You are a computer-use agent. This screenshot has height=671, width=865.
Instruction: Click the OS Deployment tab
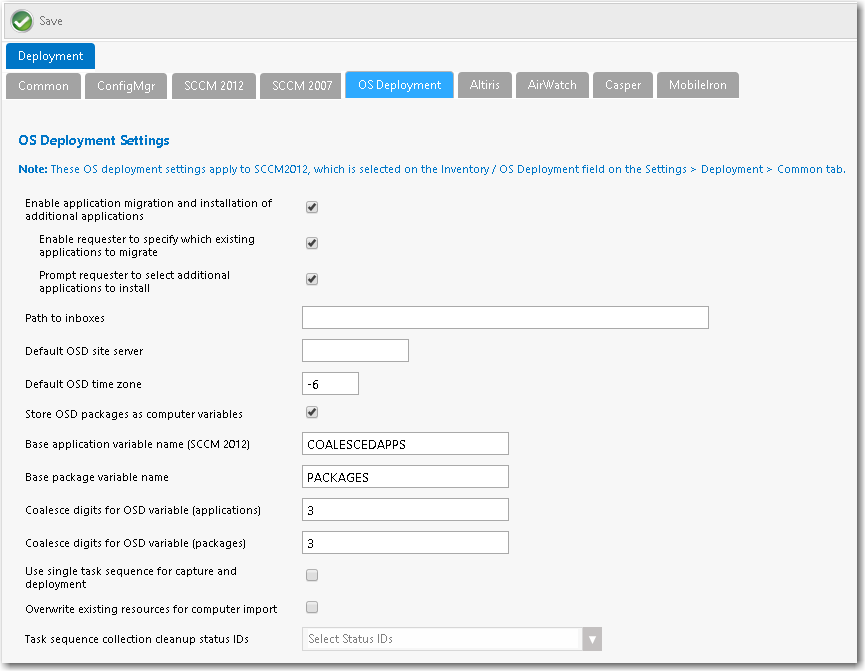(x=398, y=85)
